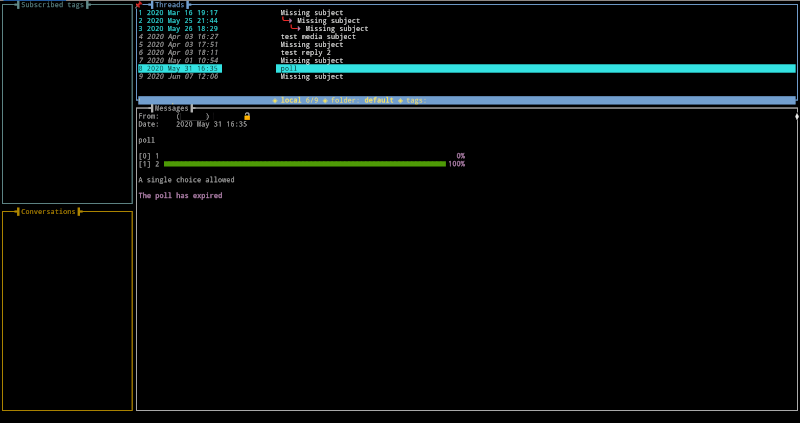
Task: Click the scroll indicator diamond in Messages pane
Action: click(x=797, y=116)
